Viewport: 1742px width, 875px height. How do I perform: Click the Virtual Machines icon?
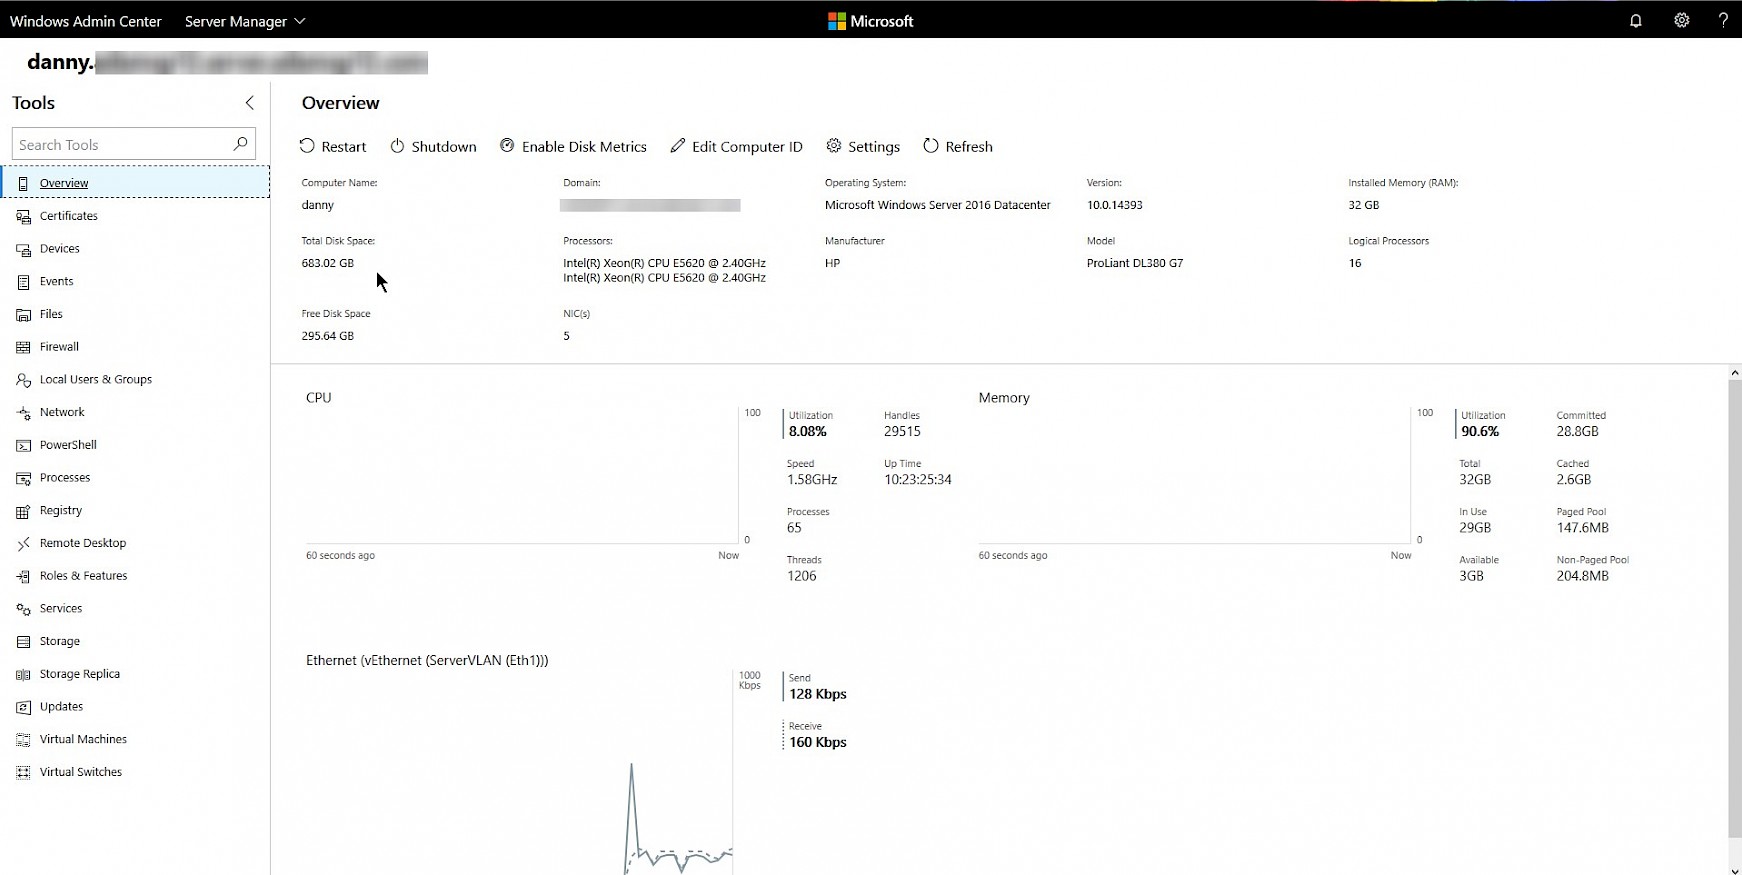coord(23,740)
